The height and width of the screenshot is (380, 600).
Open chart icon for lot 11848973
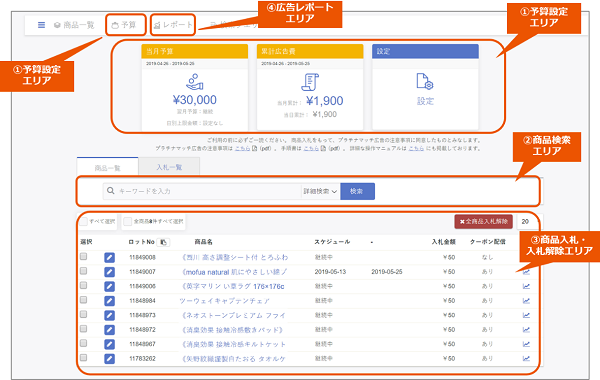[x=527, y=315]
